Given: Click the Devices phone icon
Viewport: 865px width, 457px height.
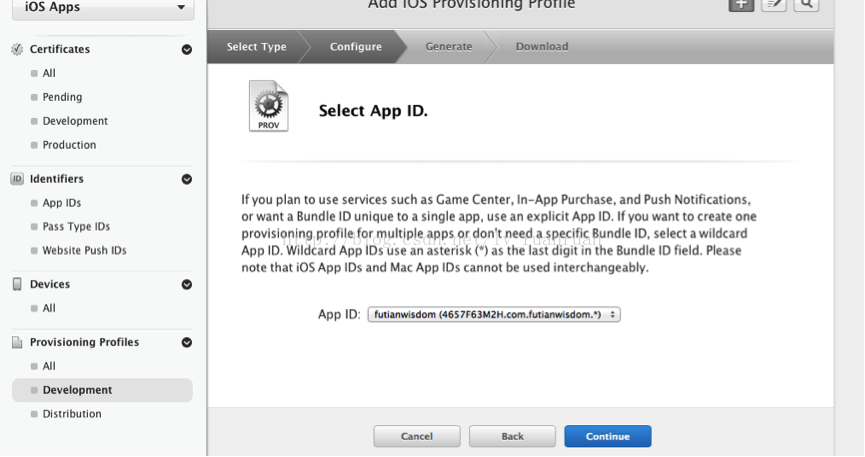Looking at the screenshot, I should (17, 284).
